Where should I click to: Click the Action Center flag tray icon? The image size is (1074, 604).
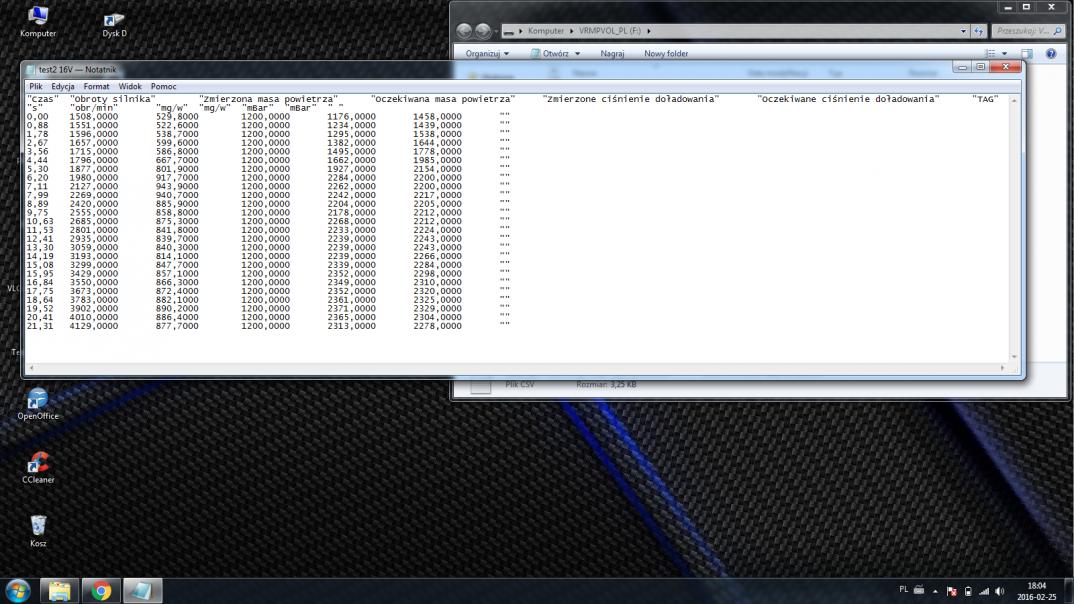tap(951, 591)
